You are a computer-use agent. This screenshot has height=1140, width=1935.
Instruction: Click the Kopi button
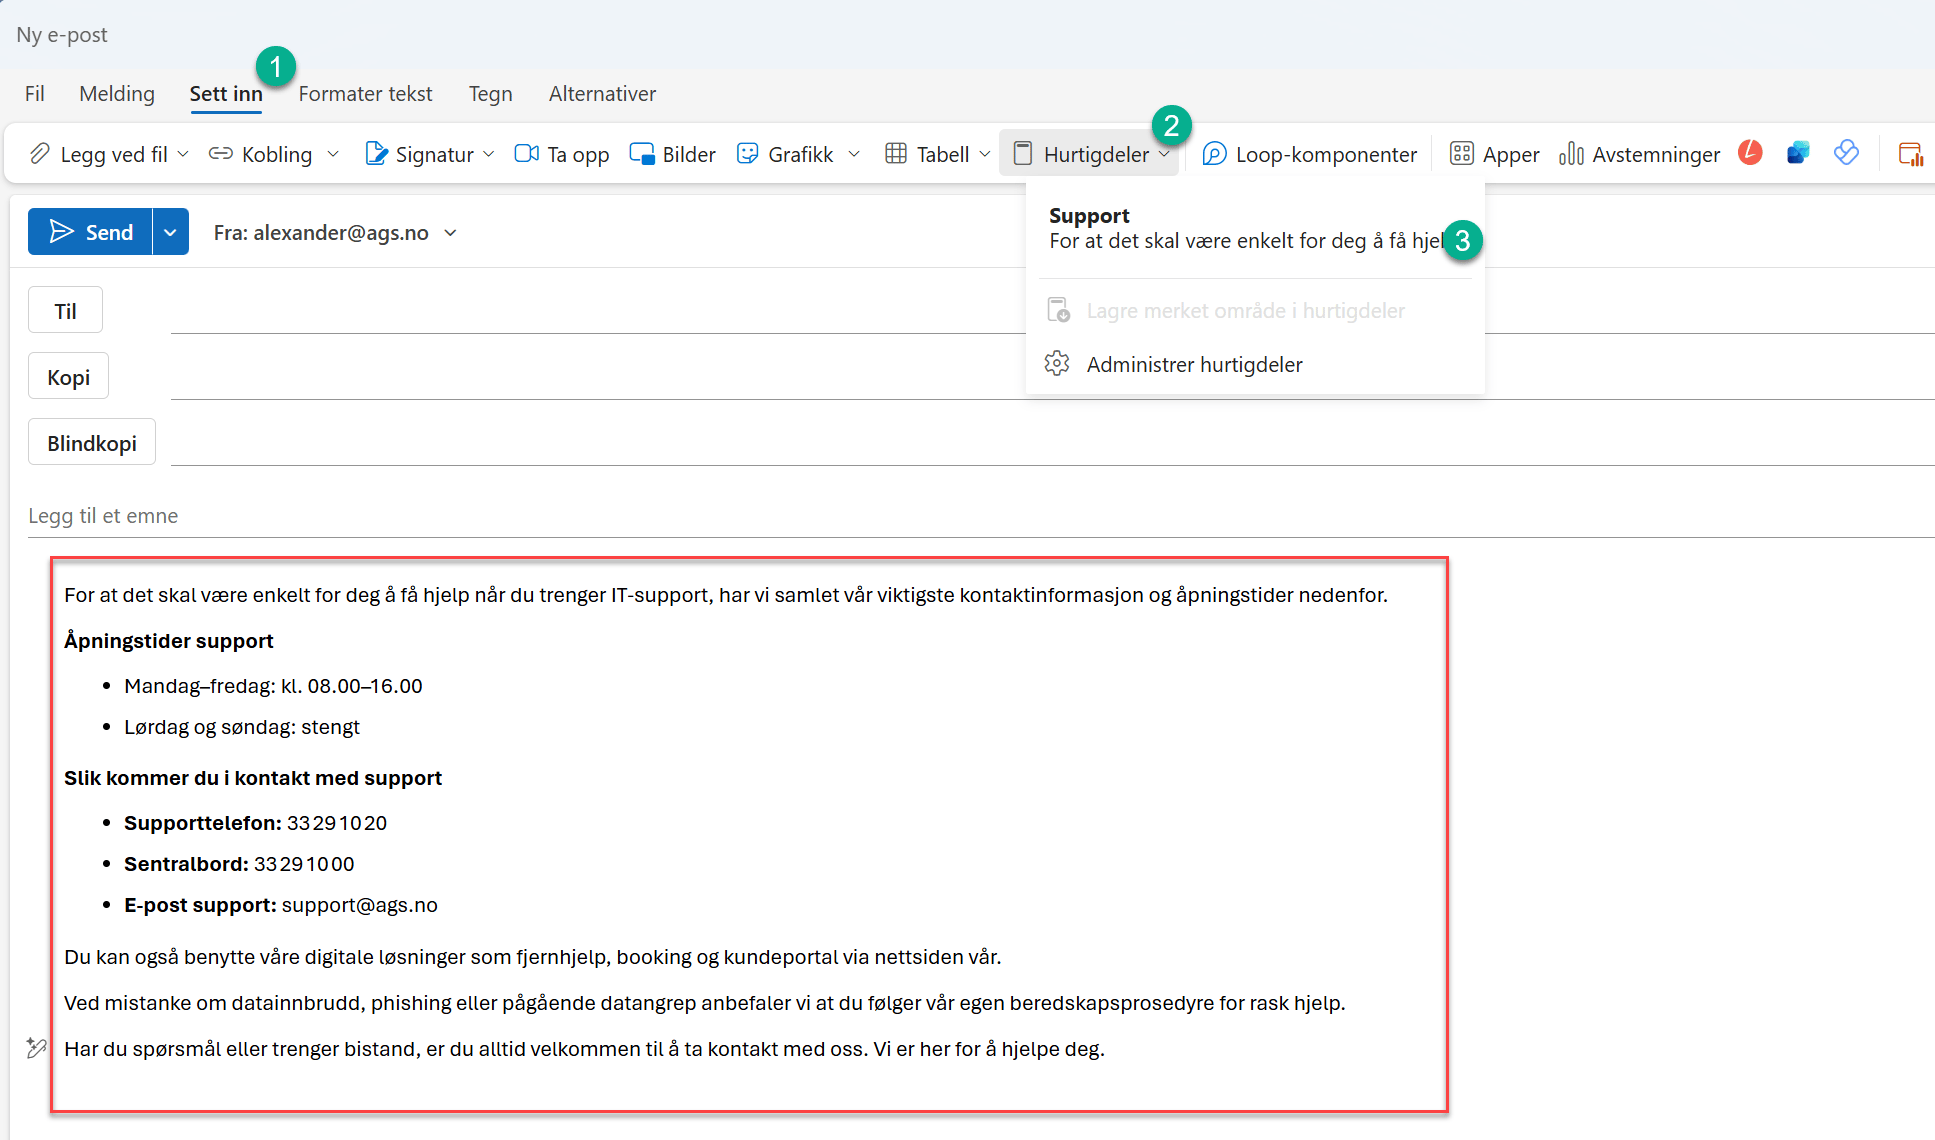(68, 377)
